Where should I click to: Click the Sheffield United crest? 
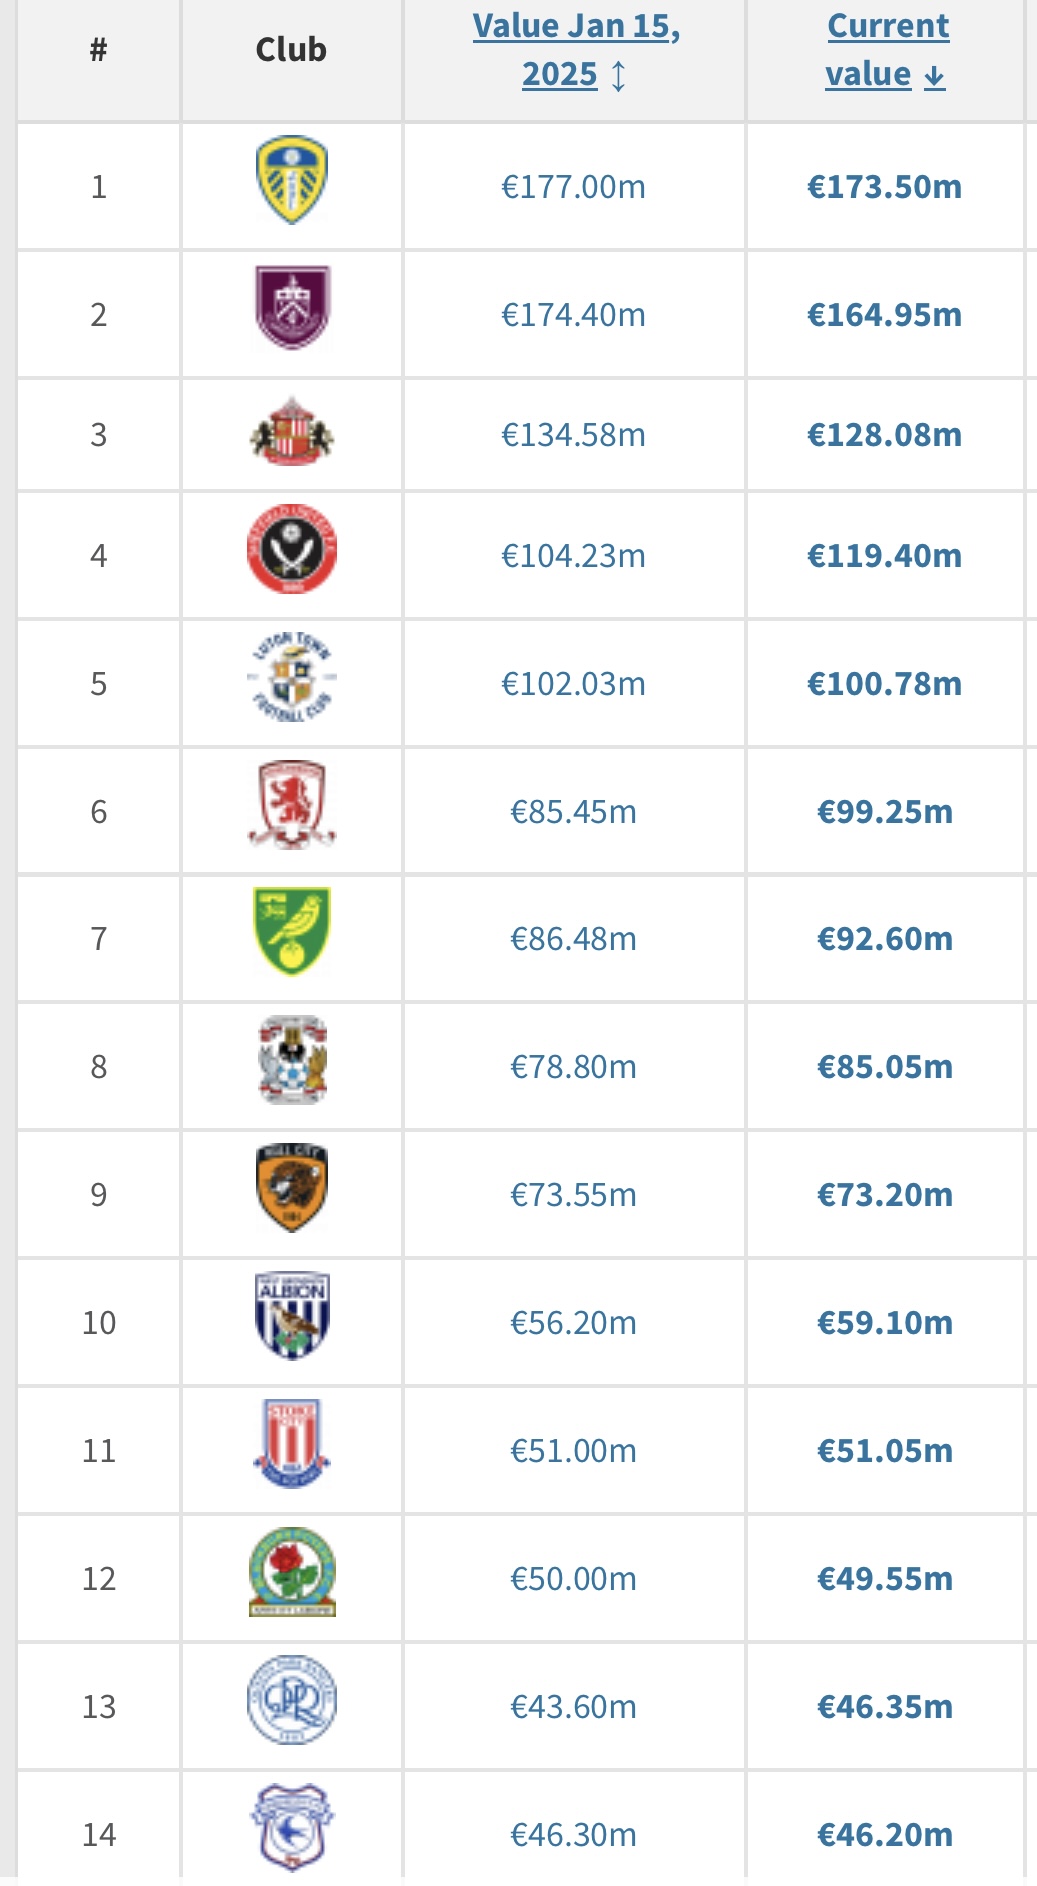coord(291,549)
